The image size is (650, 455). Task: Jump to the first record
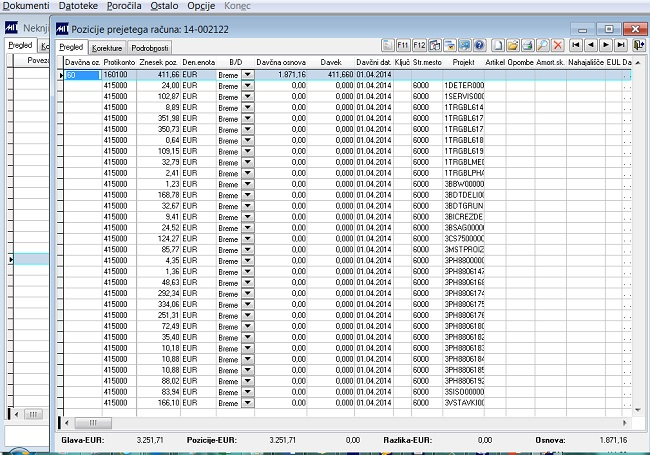click(x=576, y=45)
